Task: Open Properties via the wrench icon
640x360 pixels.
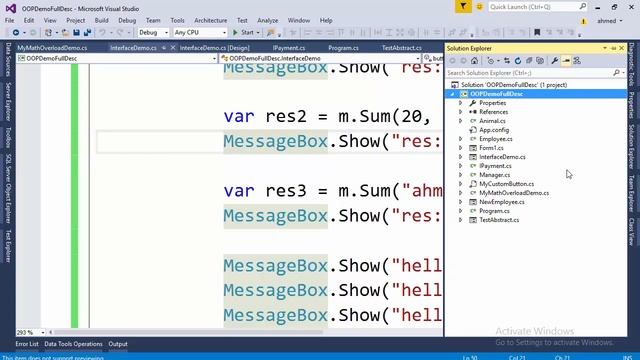Action: pyautogui.click(x=554, y=61)
